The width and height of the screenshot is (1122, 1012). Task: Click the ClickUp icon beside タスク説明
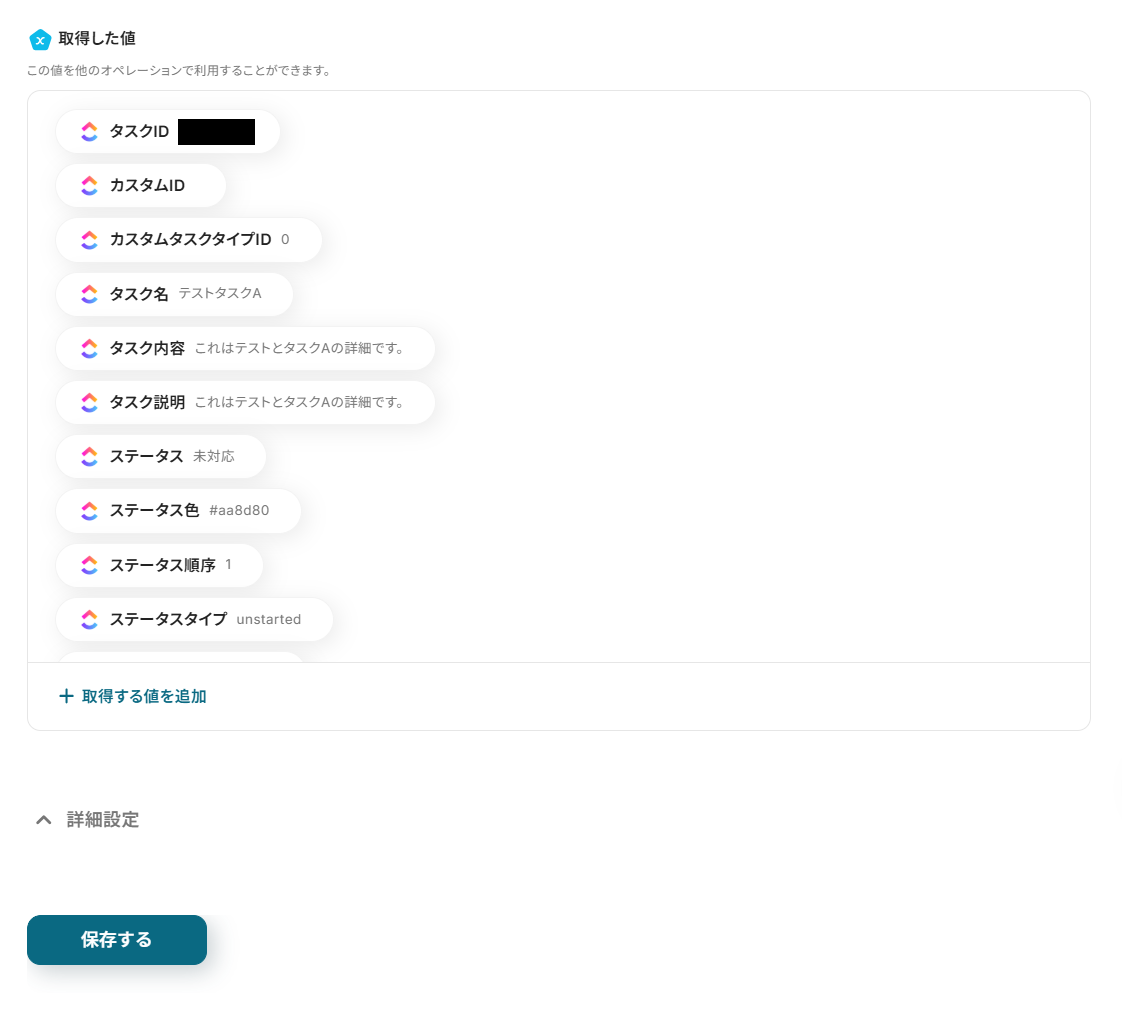(x=89, y=403)
